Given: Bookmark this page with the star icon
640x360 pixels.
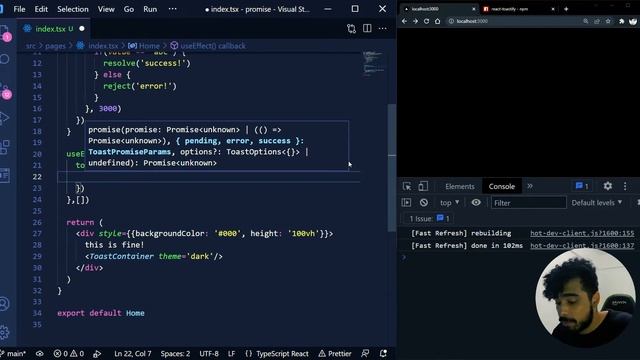Looking at the screenshot, I should pos(608,21).
